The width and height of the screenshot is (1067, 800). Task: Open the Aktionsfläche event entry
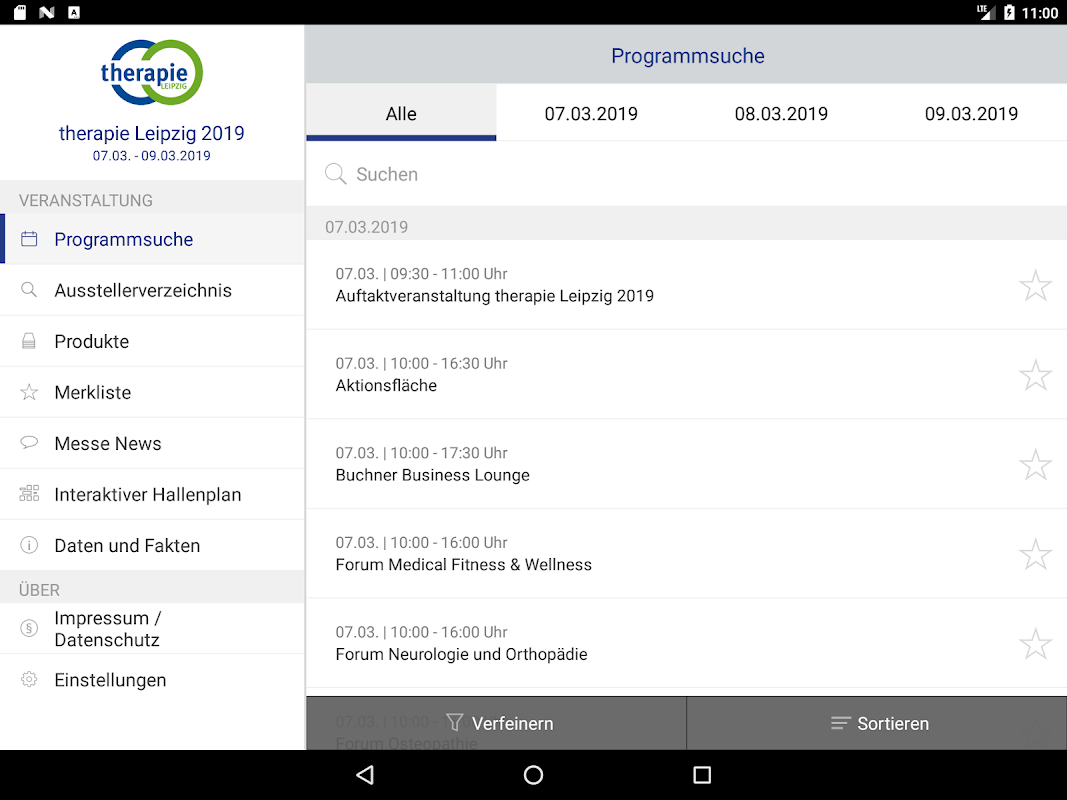coord(687,375)
